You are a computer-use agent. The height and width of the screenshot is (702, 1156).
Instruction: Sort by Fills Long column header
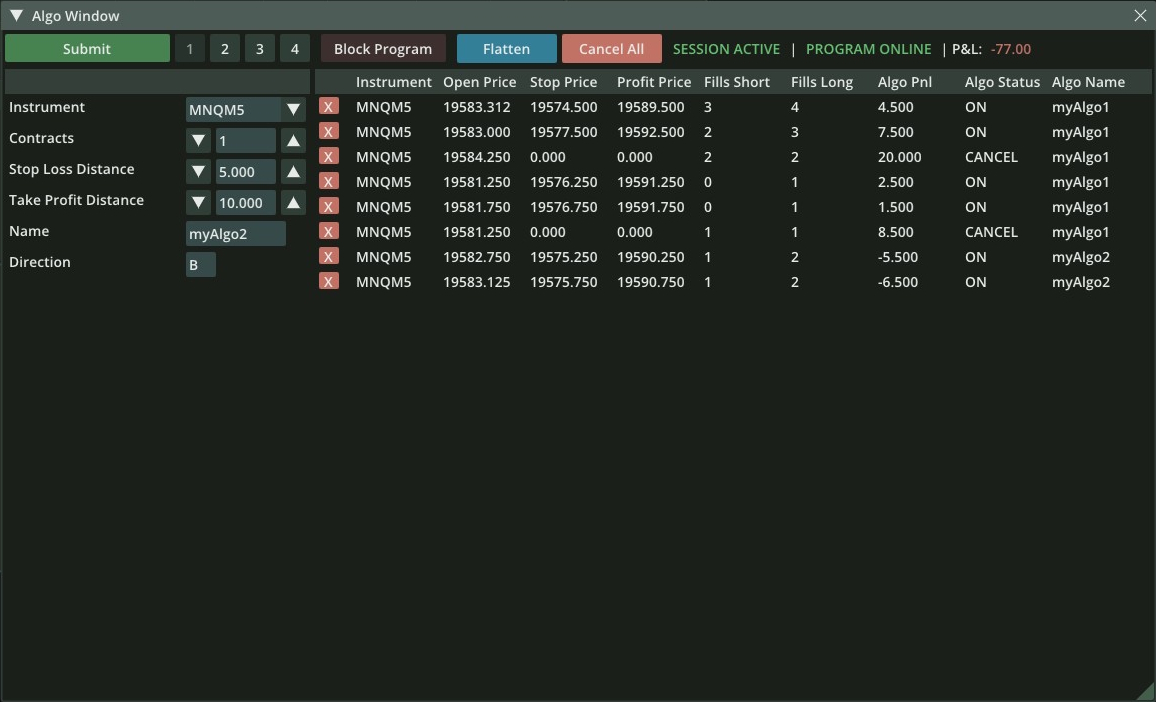pos(822,82)
